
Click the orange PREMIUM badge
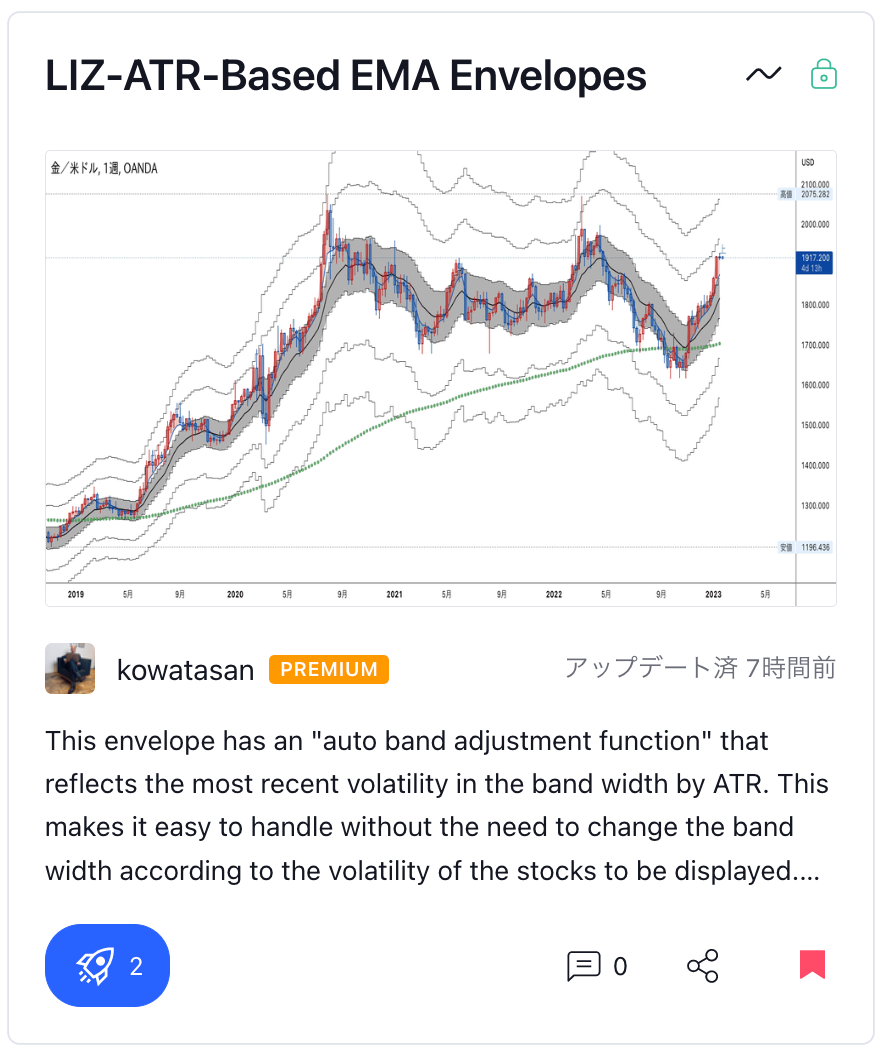(x=329, y=669)
